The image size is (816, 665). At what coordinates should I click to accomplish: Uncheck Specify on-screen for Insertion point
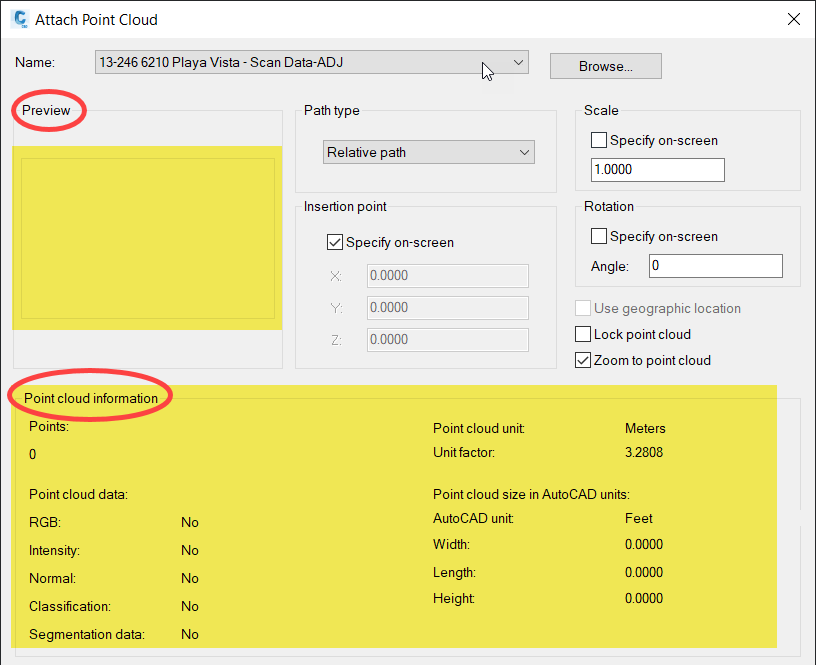tap(334, 243)
